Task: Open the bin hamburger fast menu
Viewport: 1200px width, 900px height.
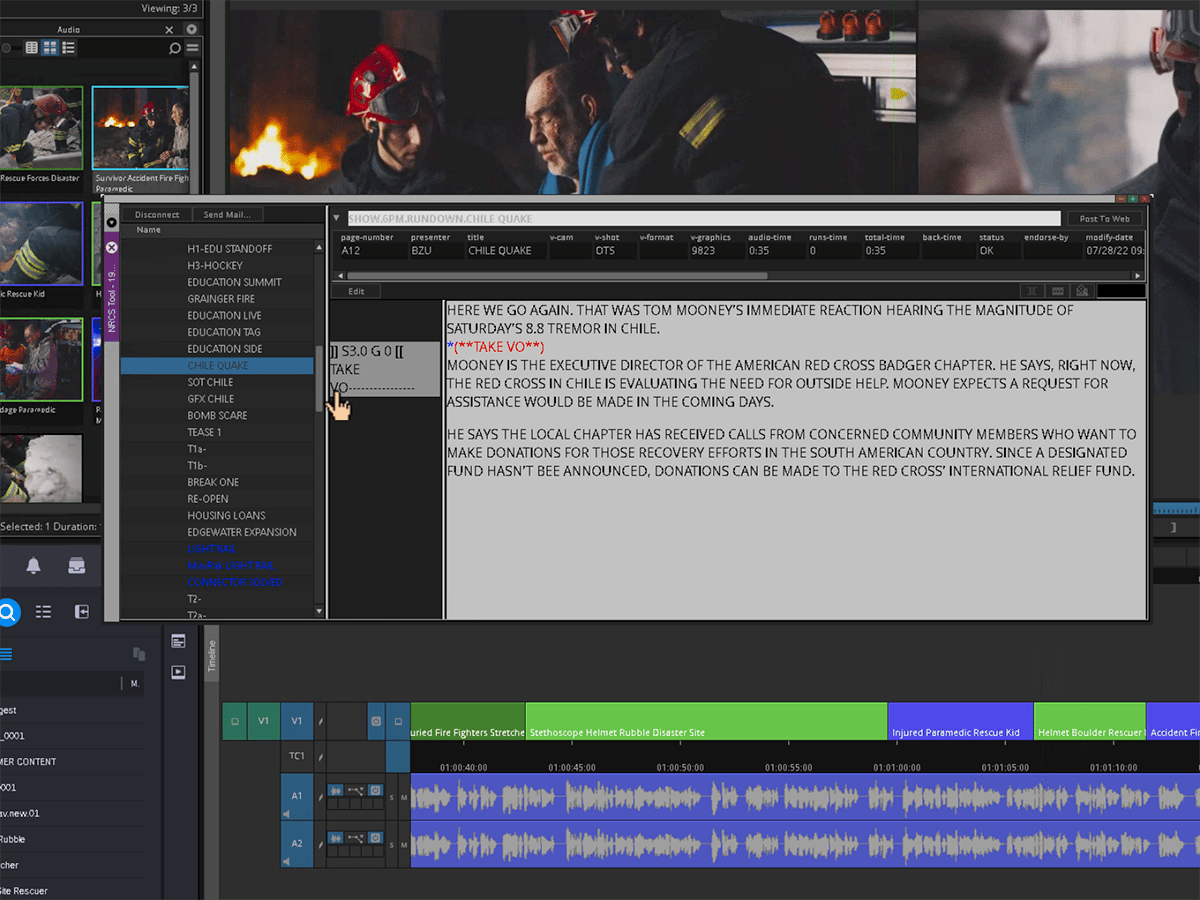Action: point(192,47)
